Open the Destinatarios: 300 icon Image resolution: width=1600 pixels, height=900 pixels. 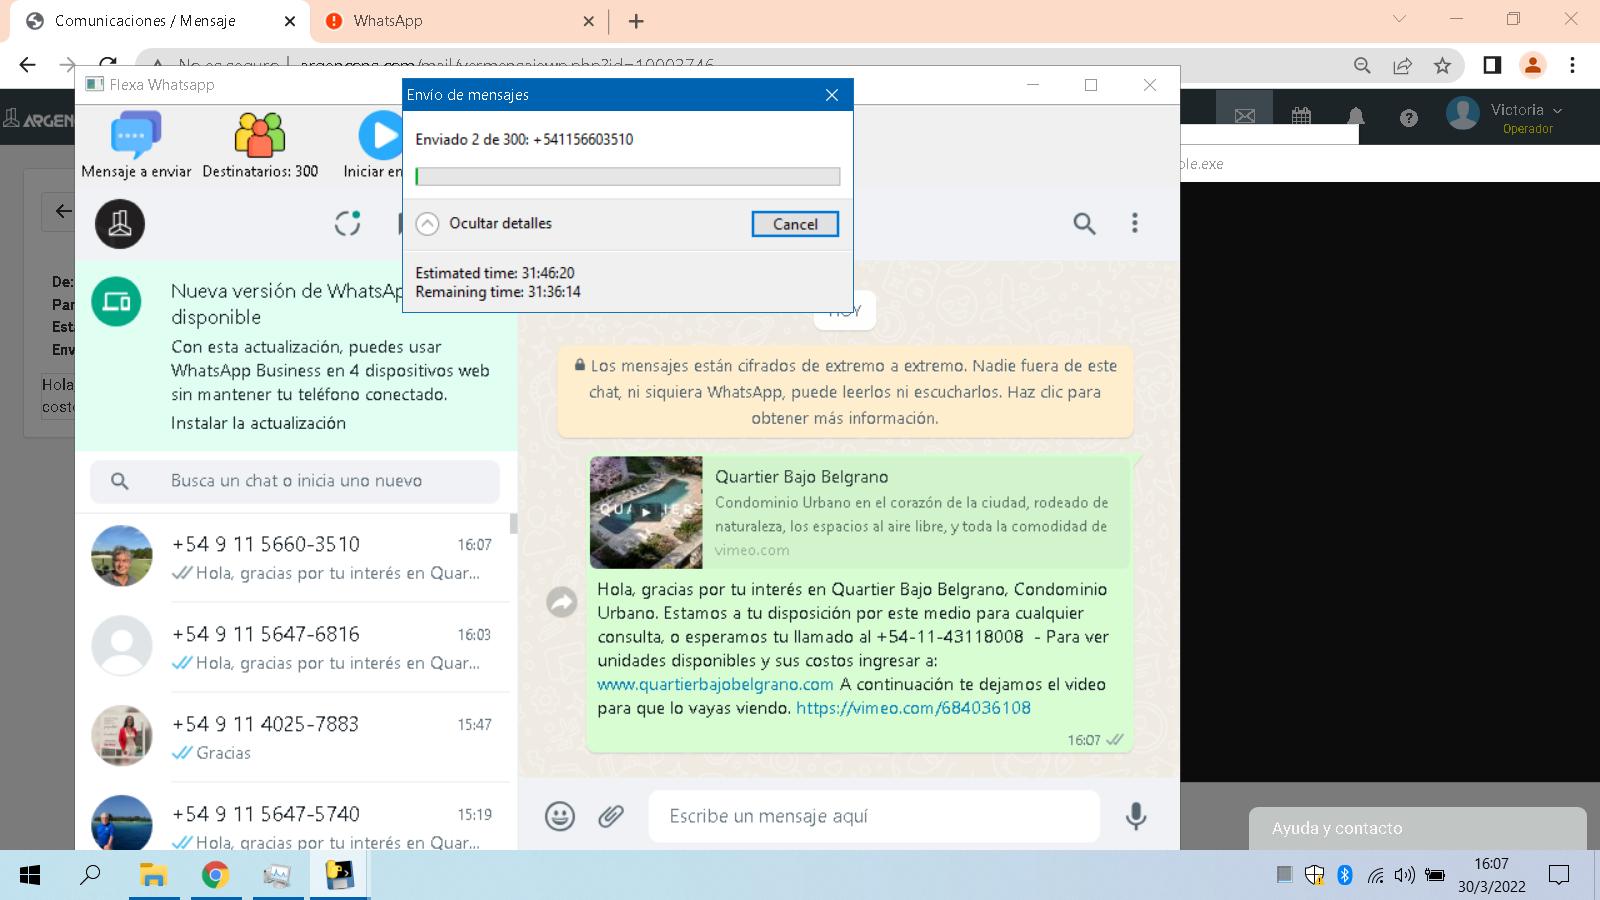(260, 135)
